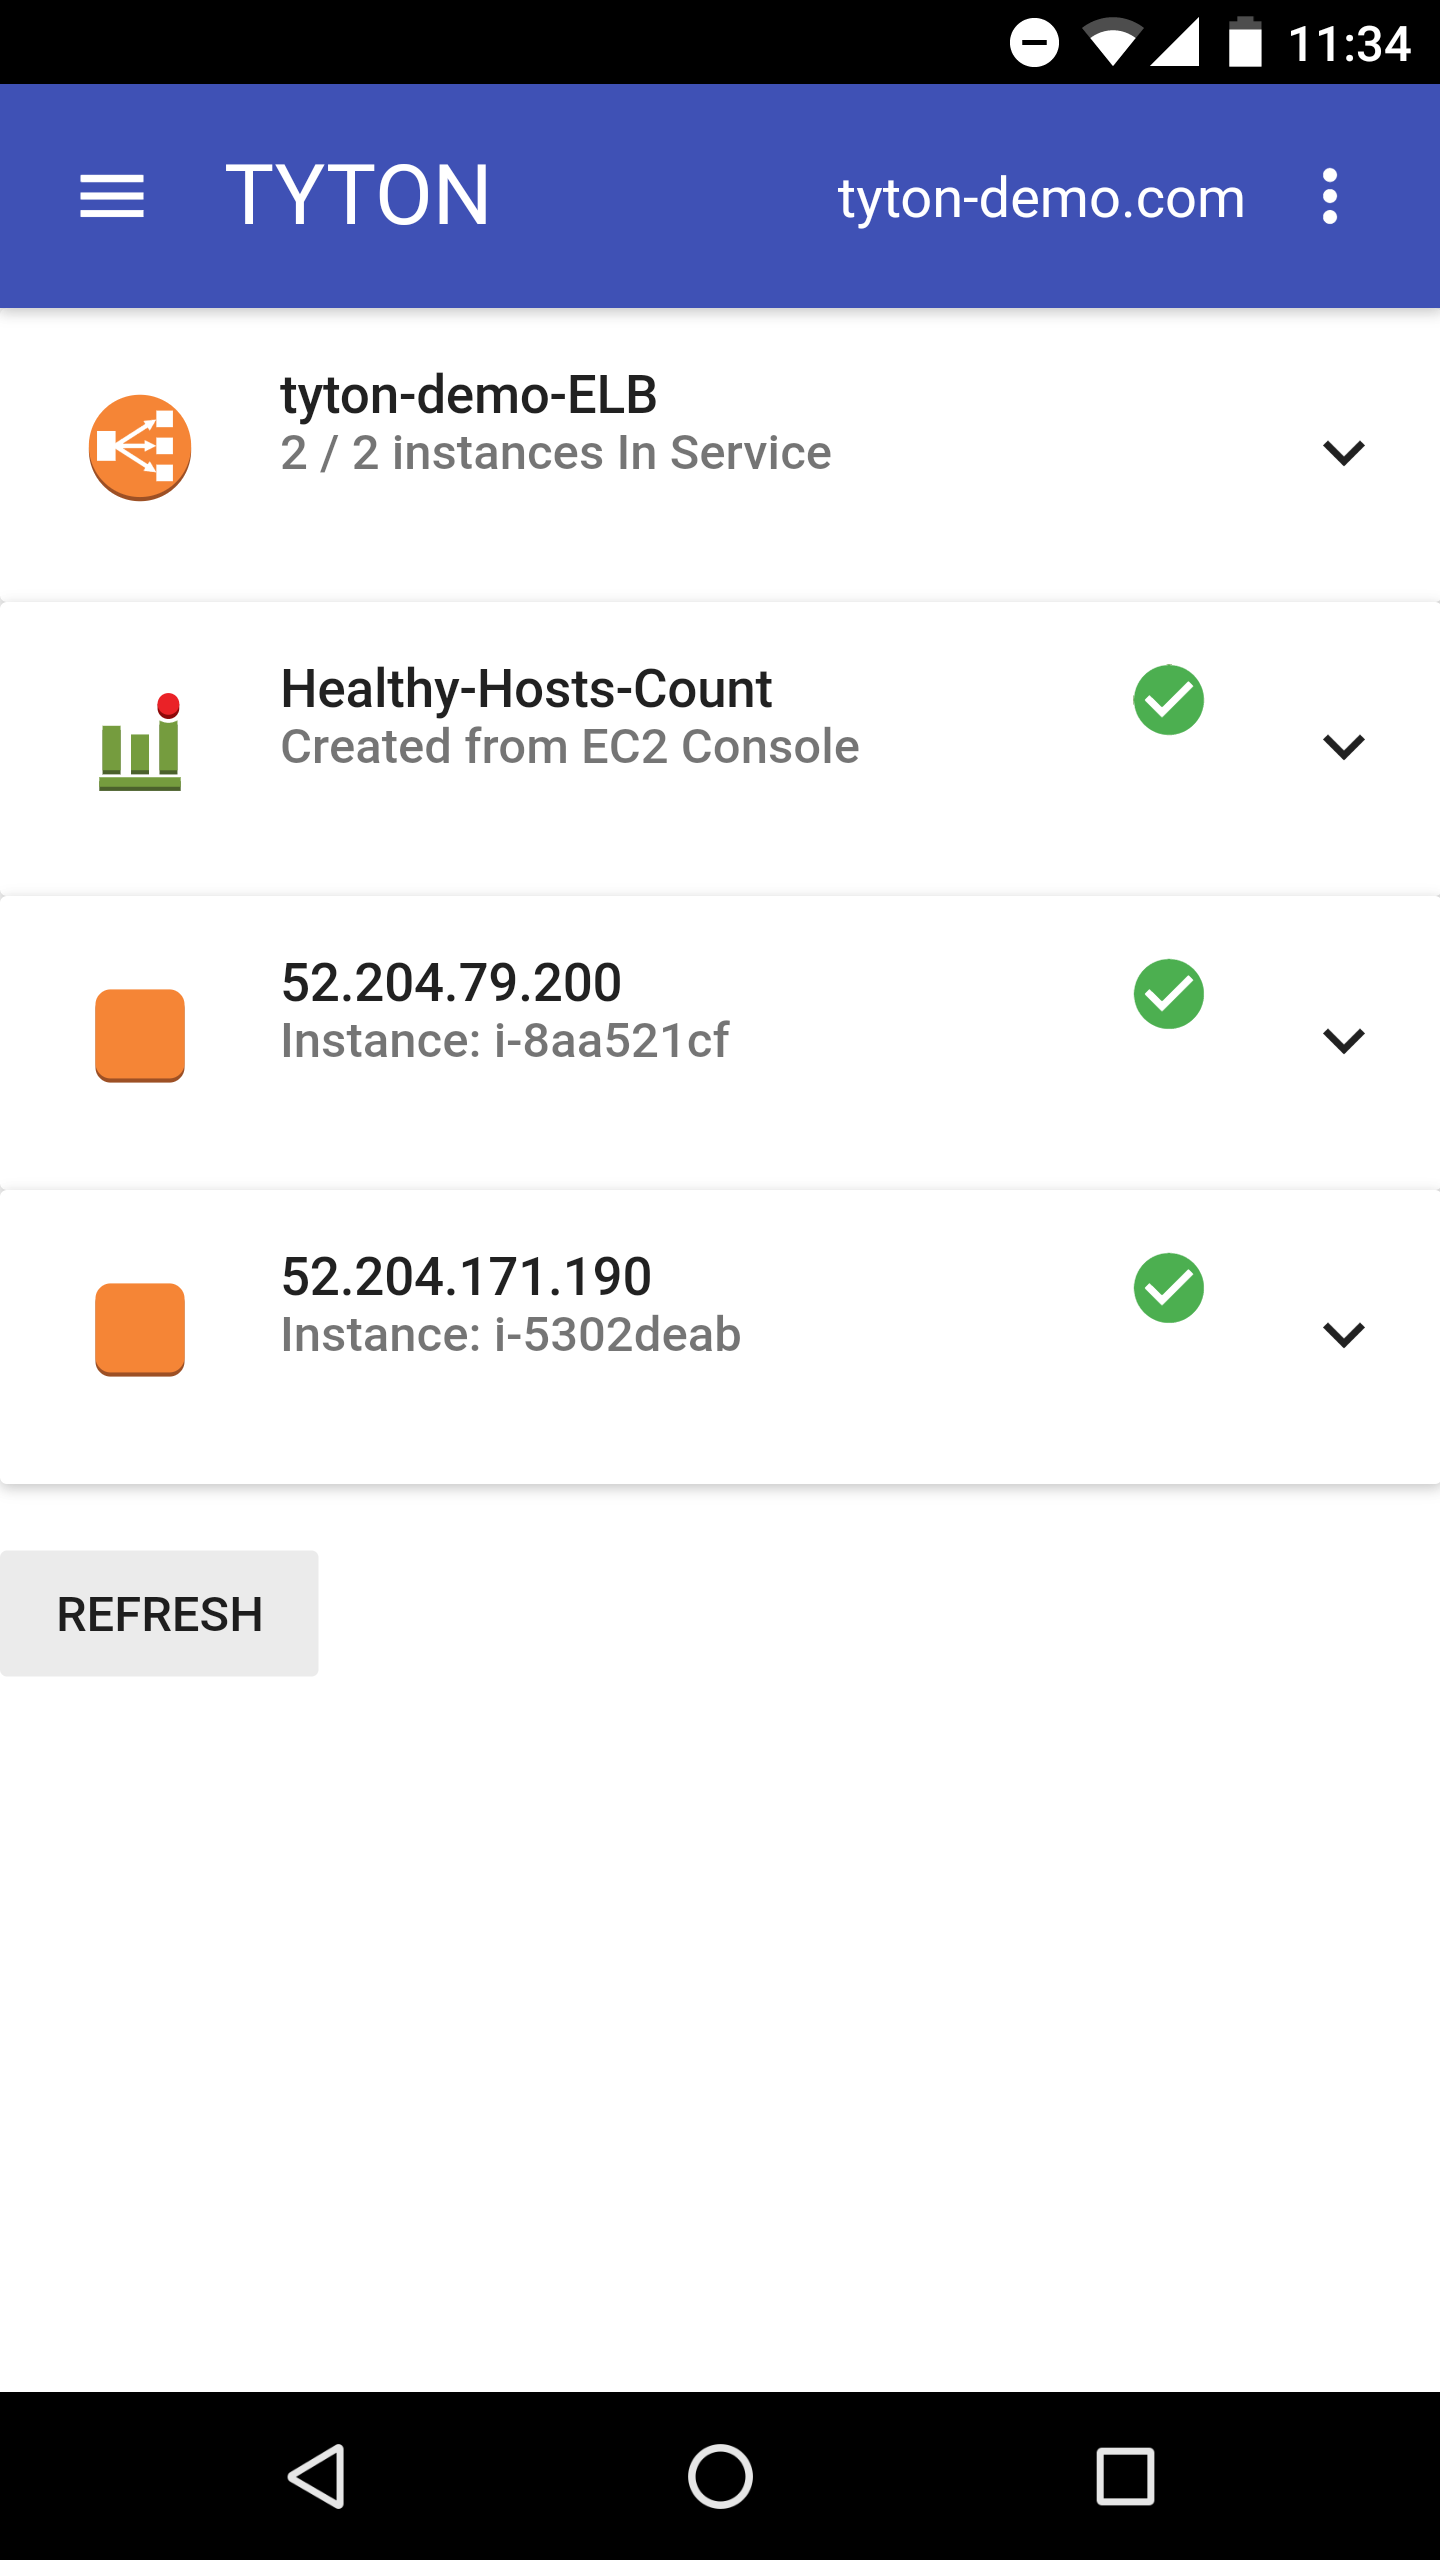Expand the tyton-demo-ELB card
This screenshot has width=1440, height=2560.
tap(1343, 453)
